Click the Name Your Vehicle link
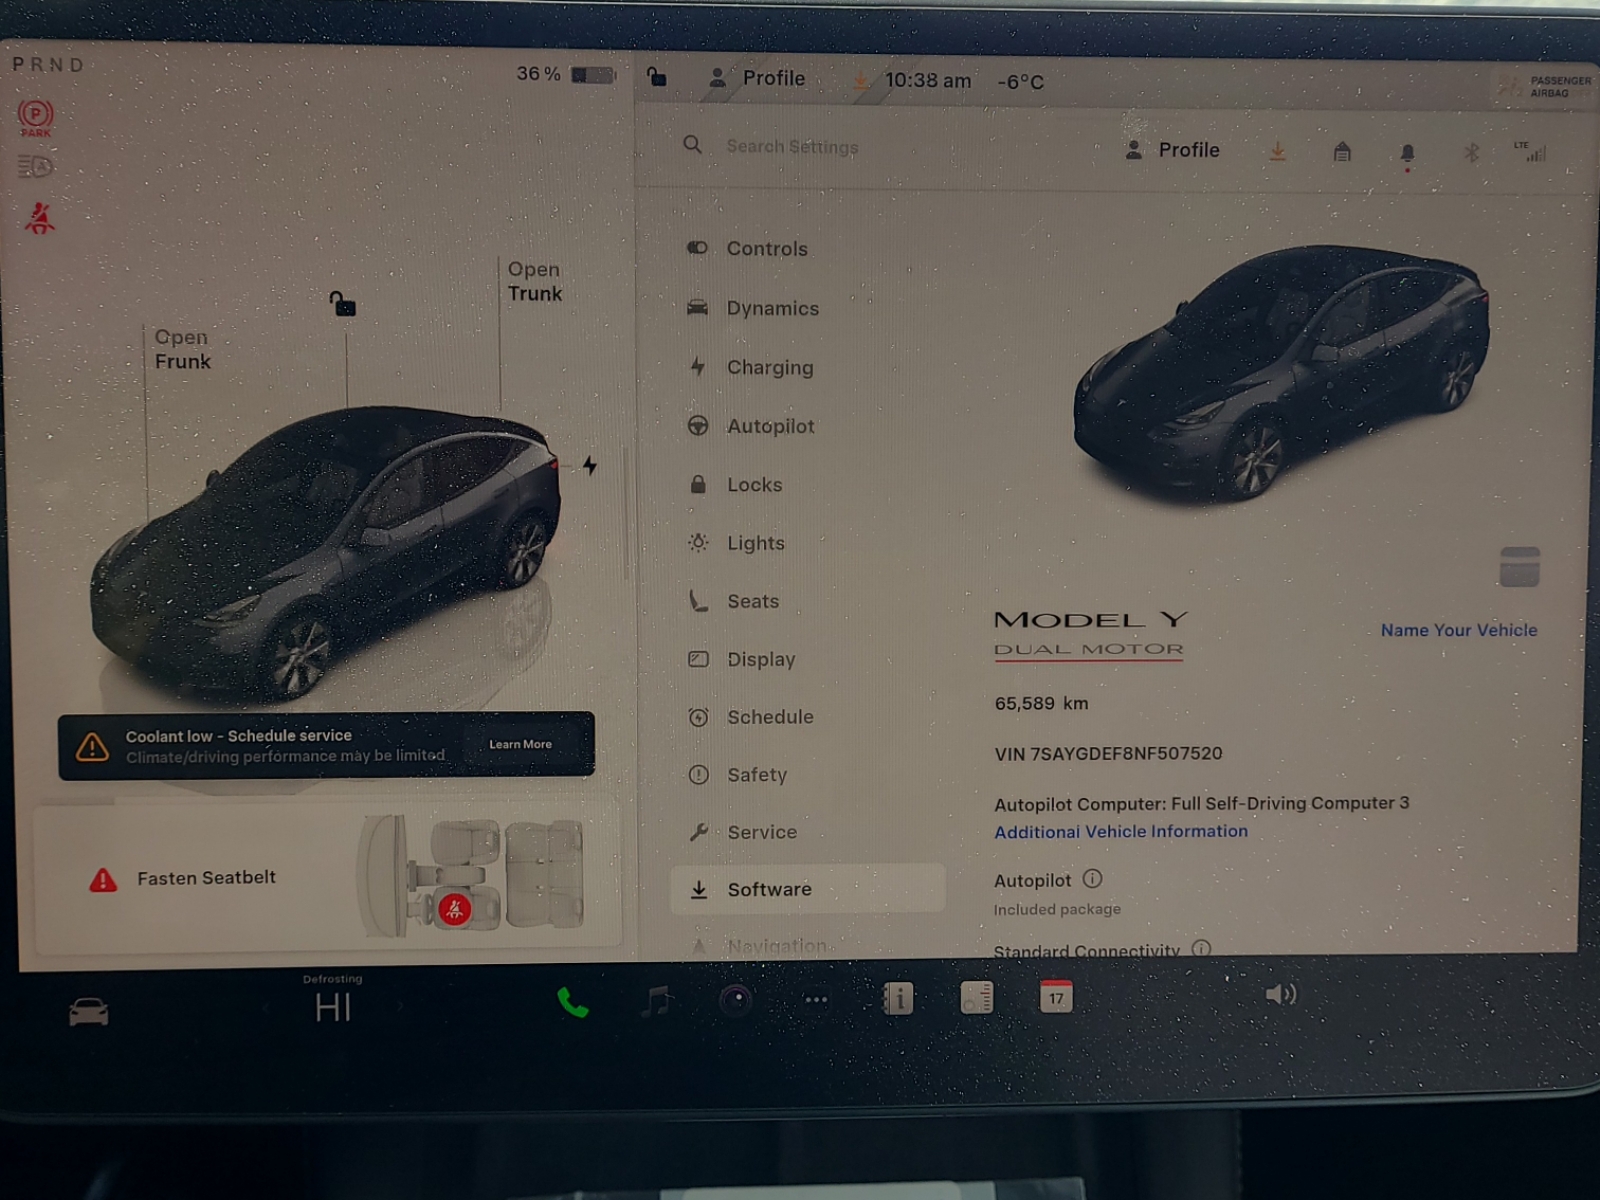This screenshot has width=1600, height=1200. pyautogui.click(x=1458, y=630)
